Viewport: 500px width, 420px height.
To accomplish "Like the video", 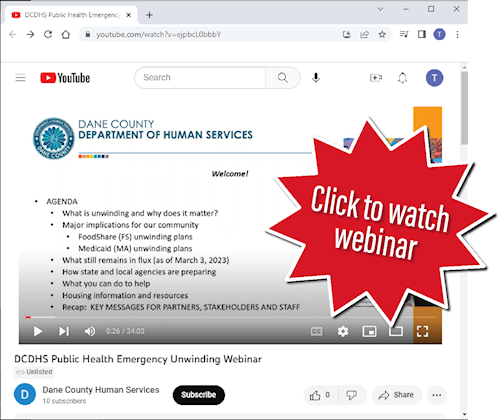I will (320, 395).
